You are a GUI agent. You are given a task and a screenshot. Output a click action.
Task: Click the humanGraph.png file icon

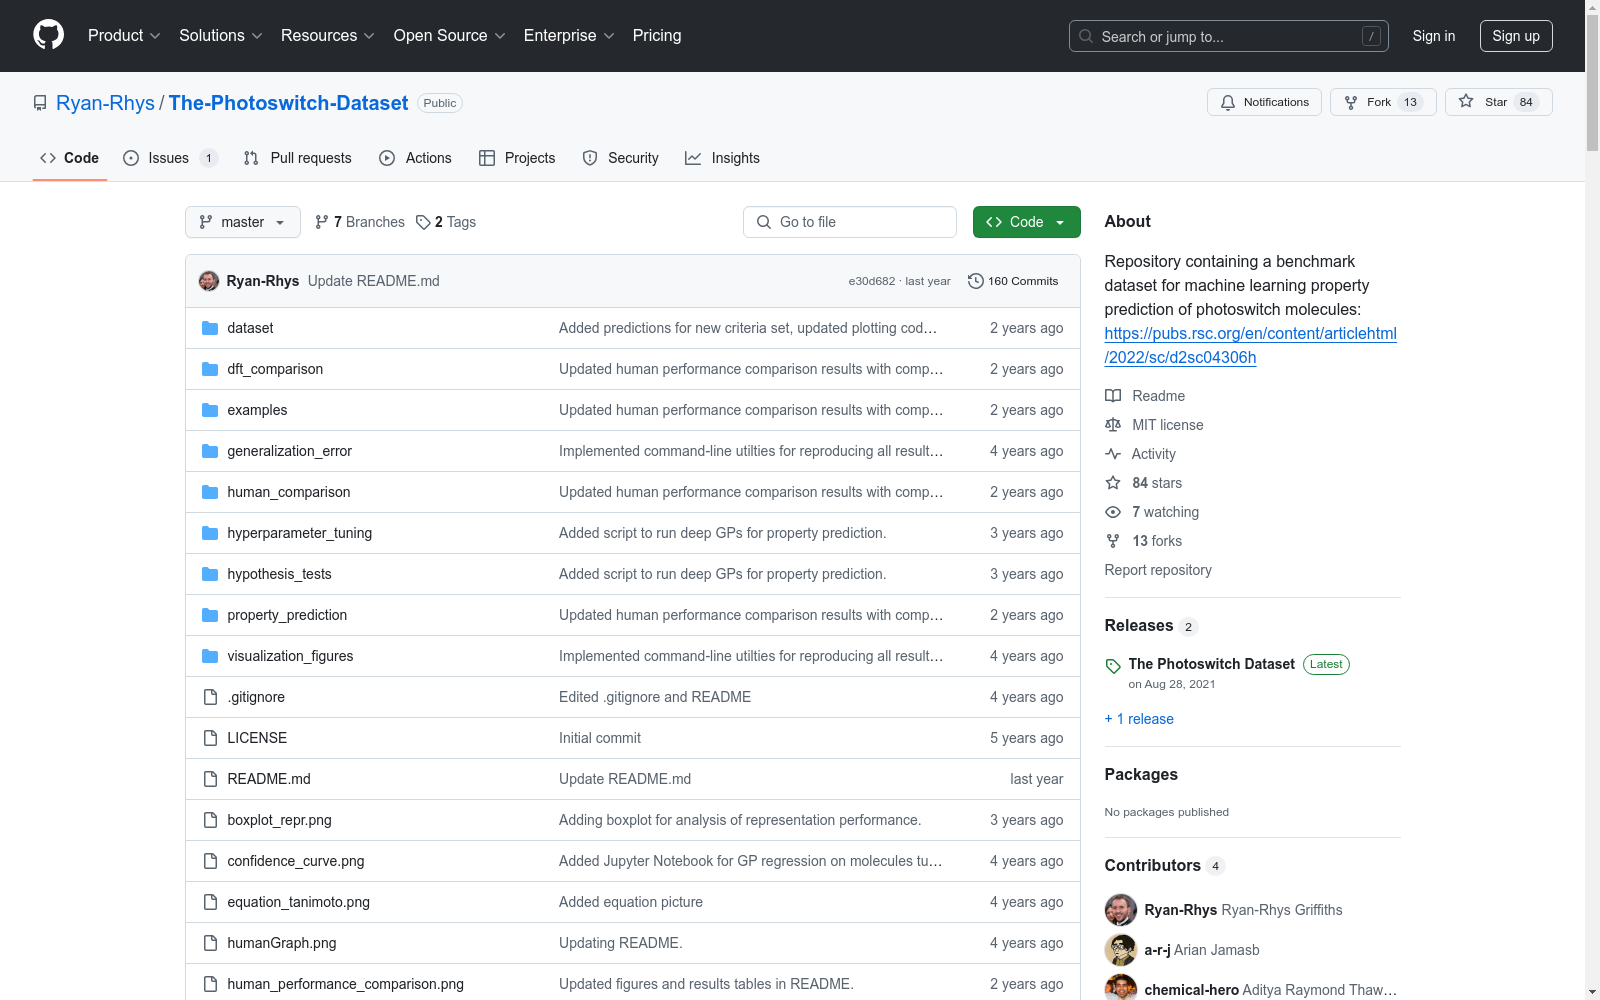point(210,943)
